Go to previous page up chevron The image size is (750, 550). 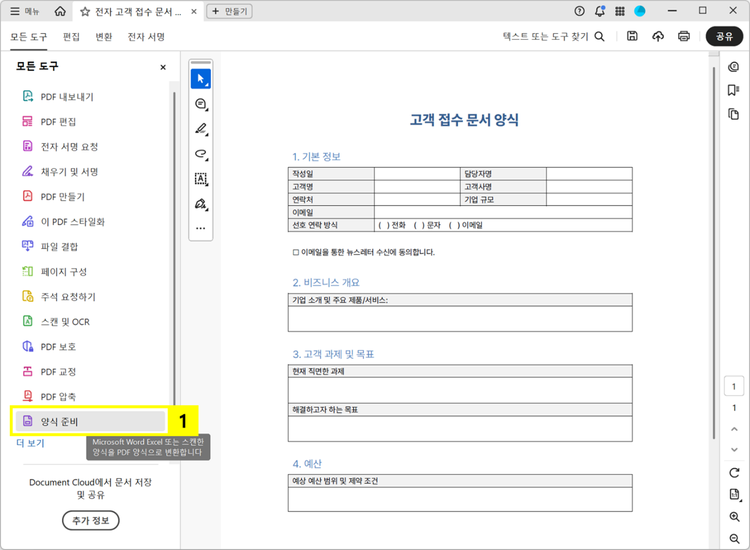pos(734,429)
